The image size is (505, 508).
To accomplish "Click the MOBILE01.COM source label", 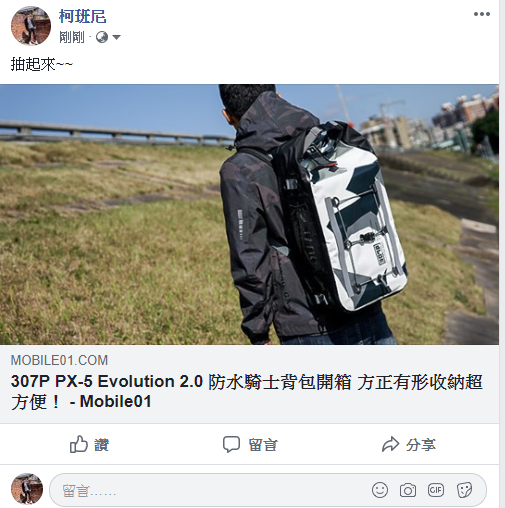I will pyautogui.click(x=59, y=360).
